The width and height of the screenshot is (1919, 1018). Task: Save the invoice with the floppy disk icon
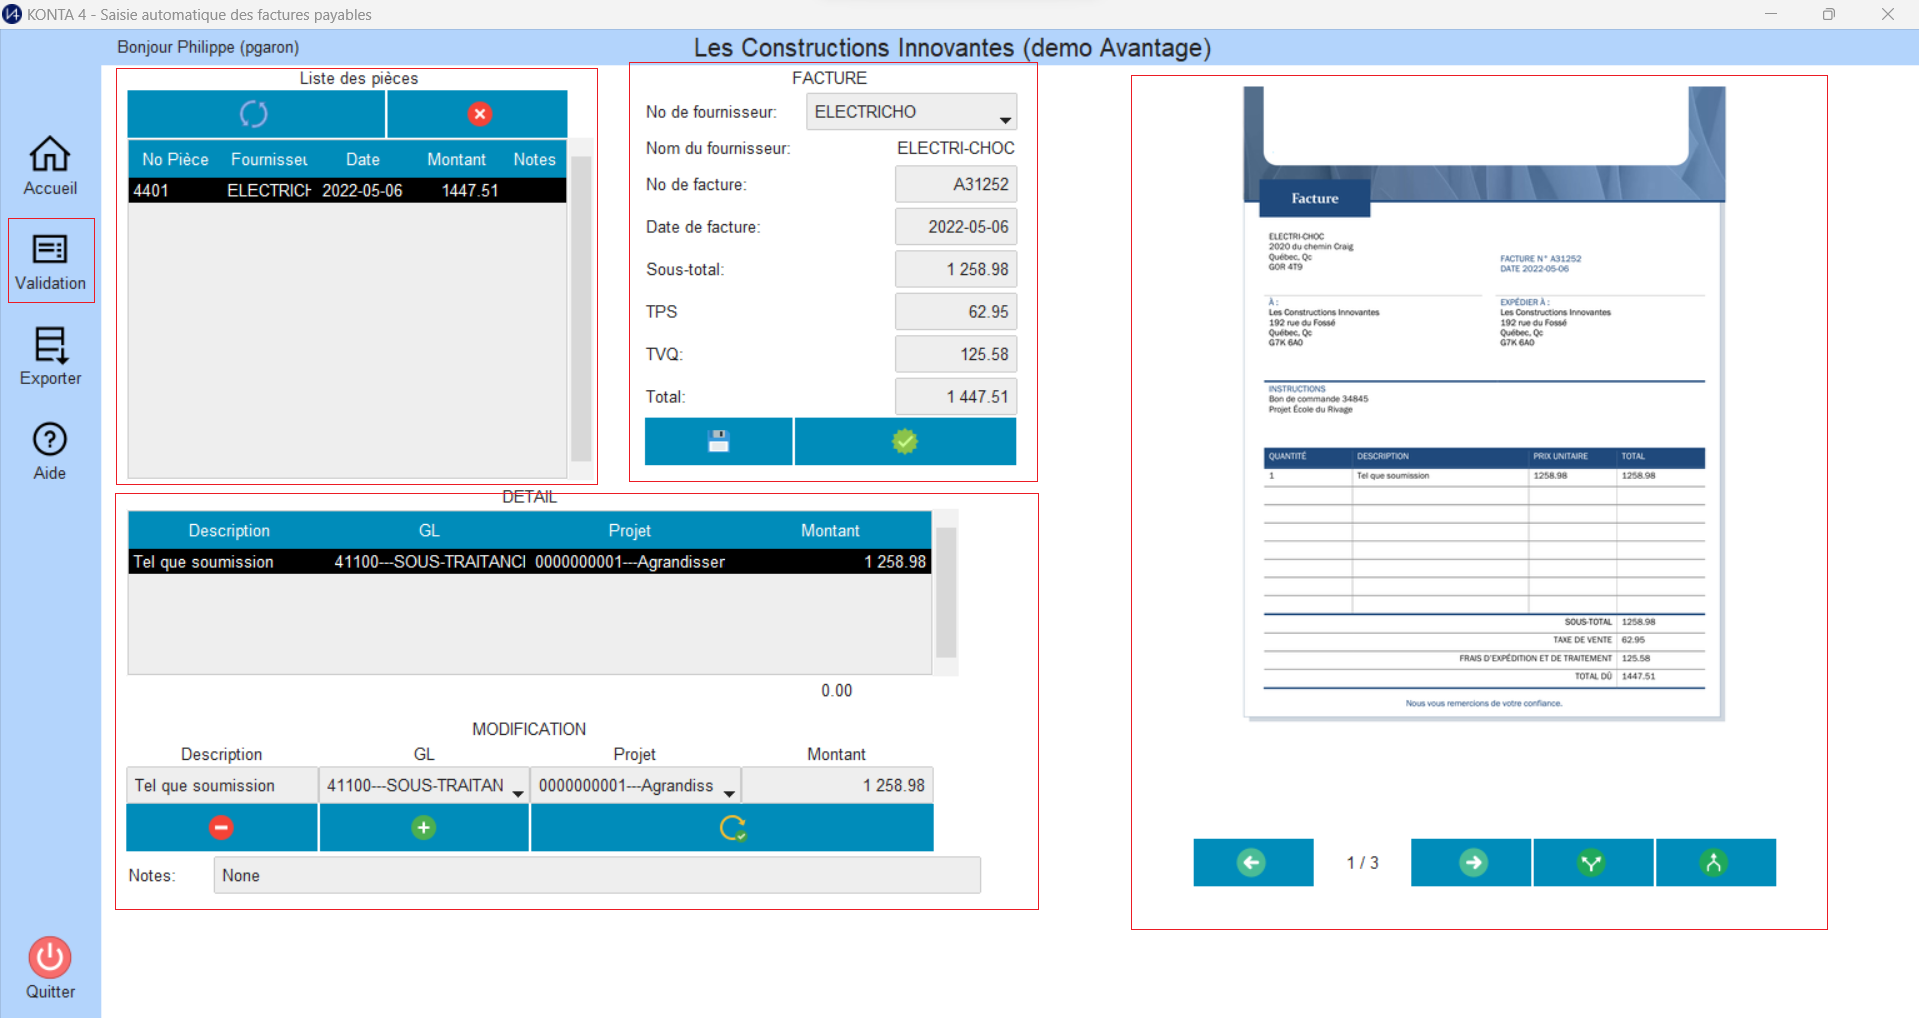pos(718,441)
